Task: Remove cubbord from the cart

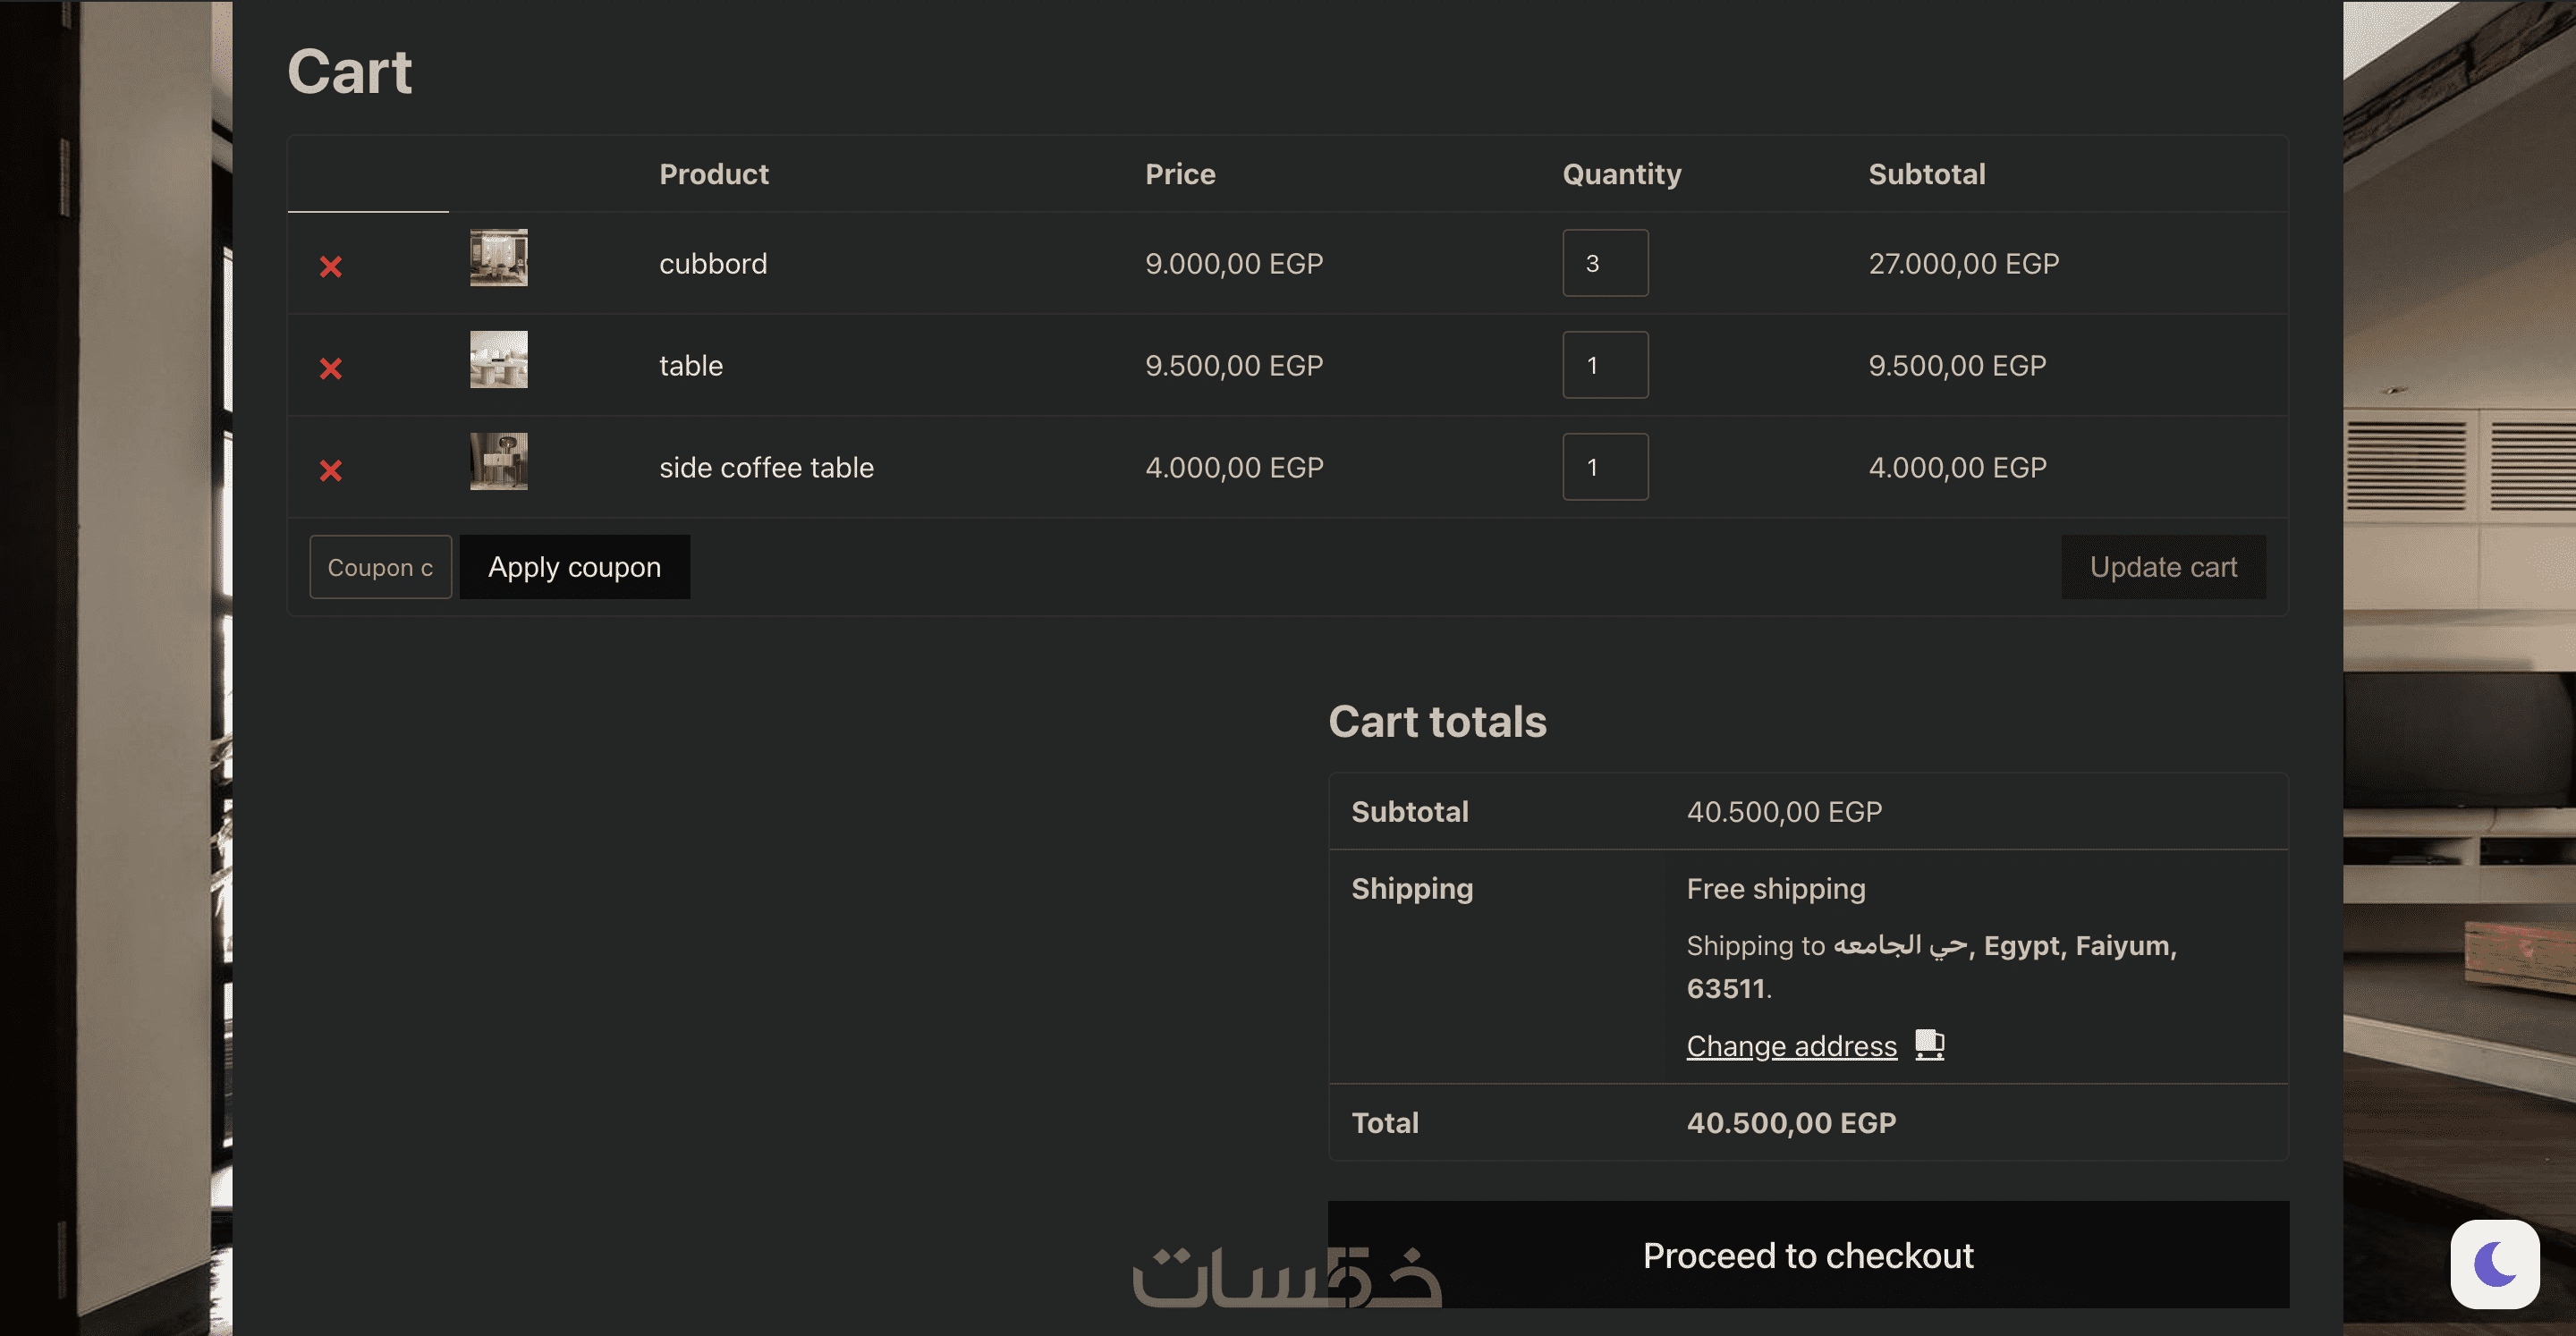Action: click(331, 266)
